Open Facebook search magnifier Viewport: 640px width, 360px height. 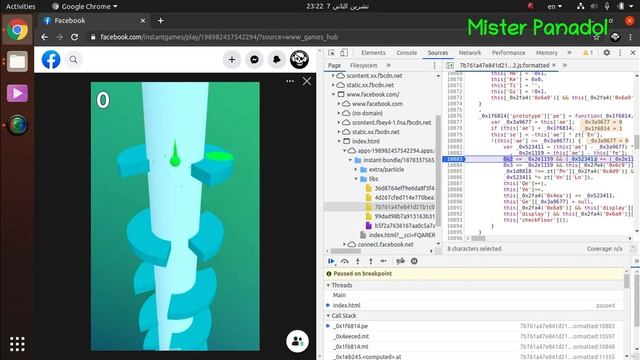[73, 60]
